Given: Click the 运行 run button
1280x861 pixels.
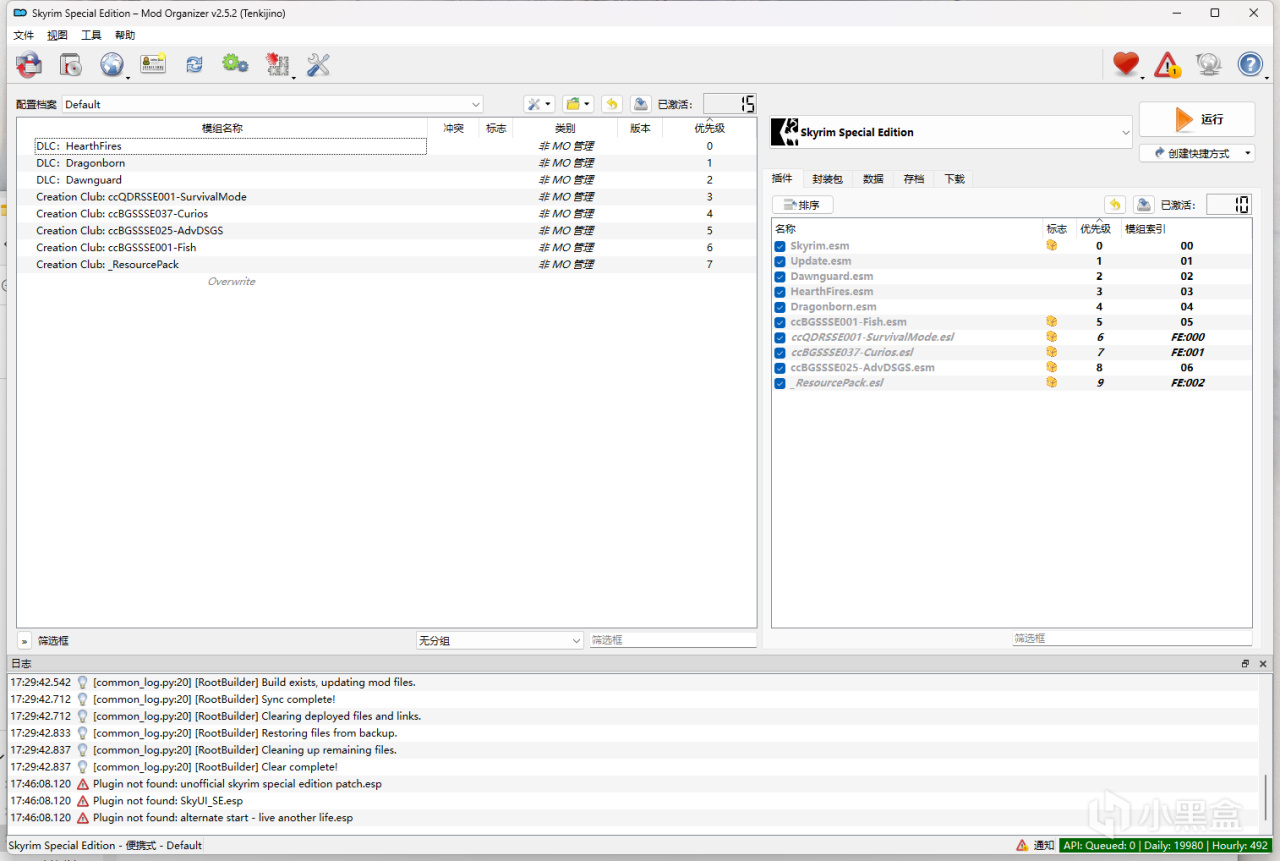Looking at the screenshot, I should [x=1197, y=119].
